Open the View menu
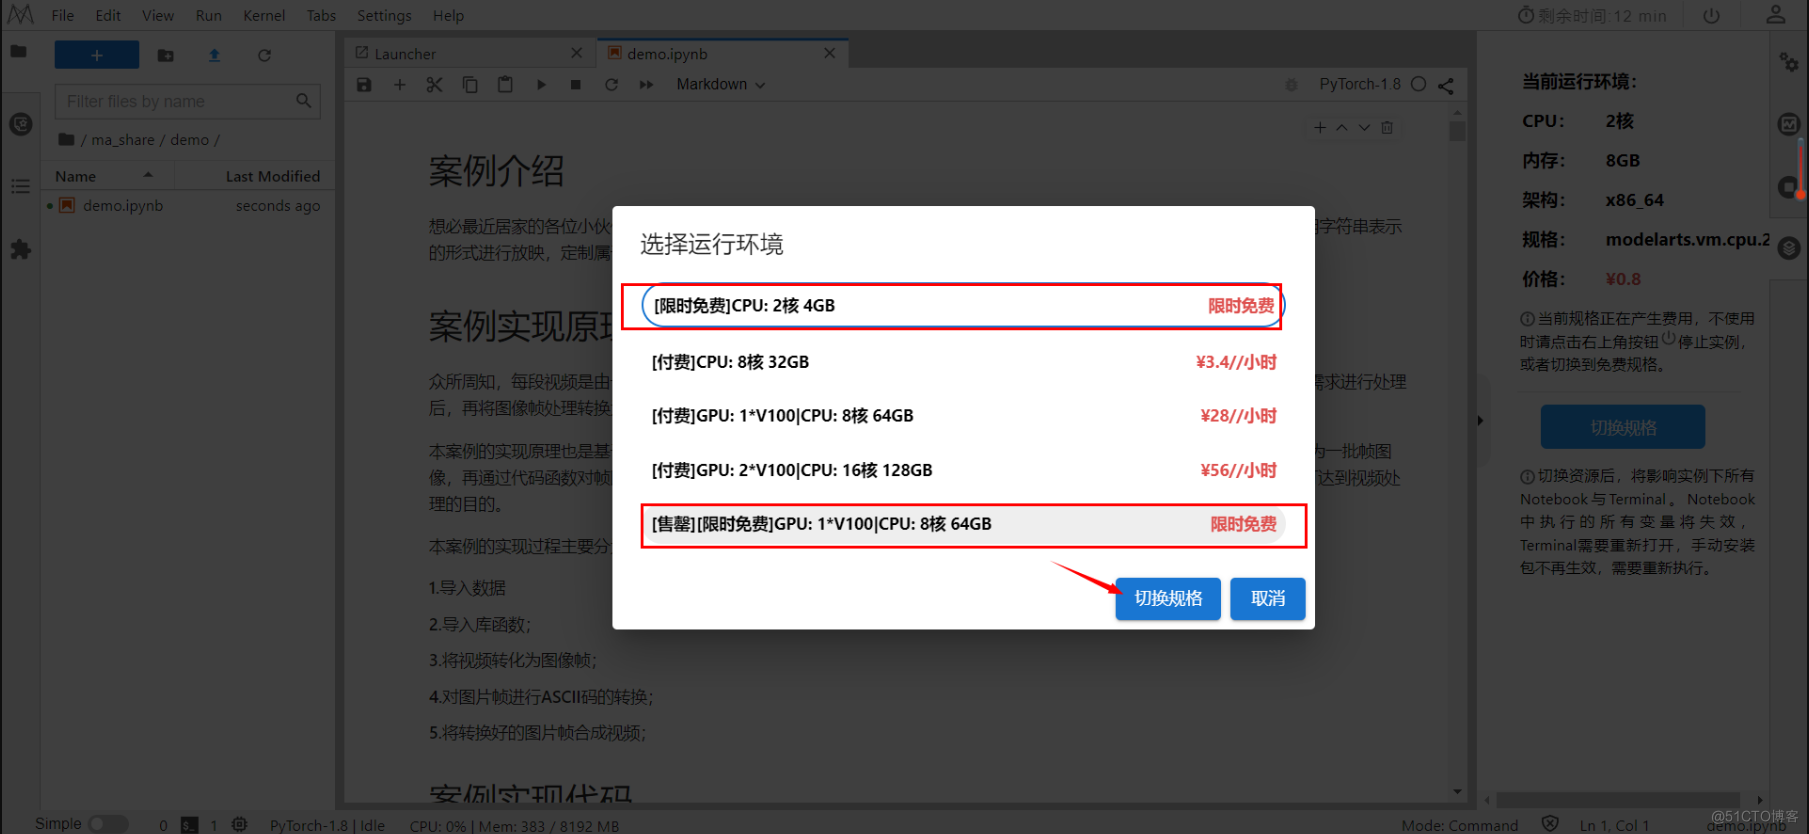Viewport: 1809px width, 834px height. pos(158,16)
